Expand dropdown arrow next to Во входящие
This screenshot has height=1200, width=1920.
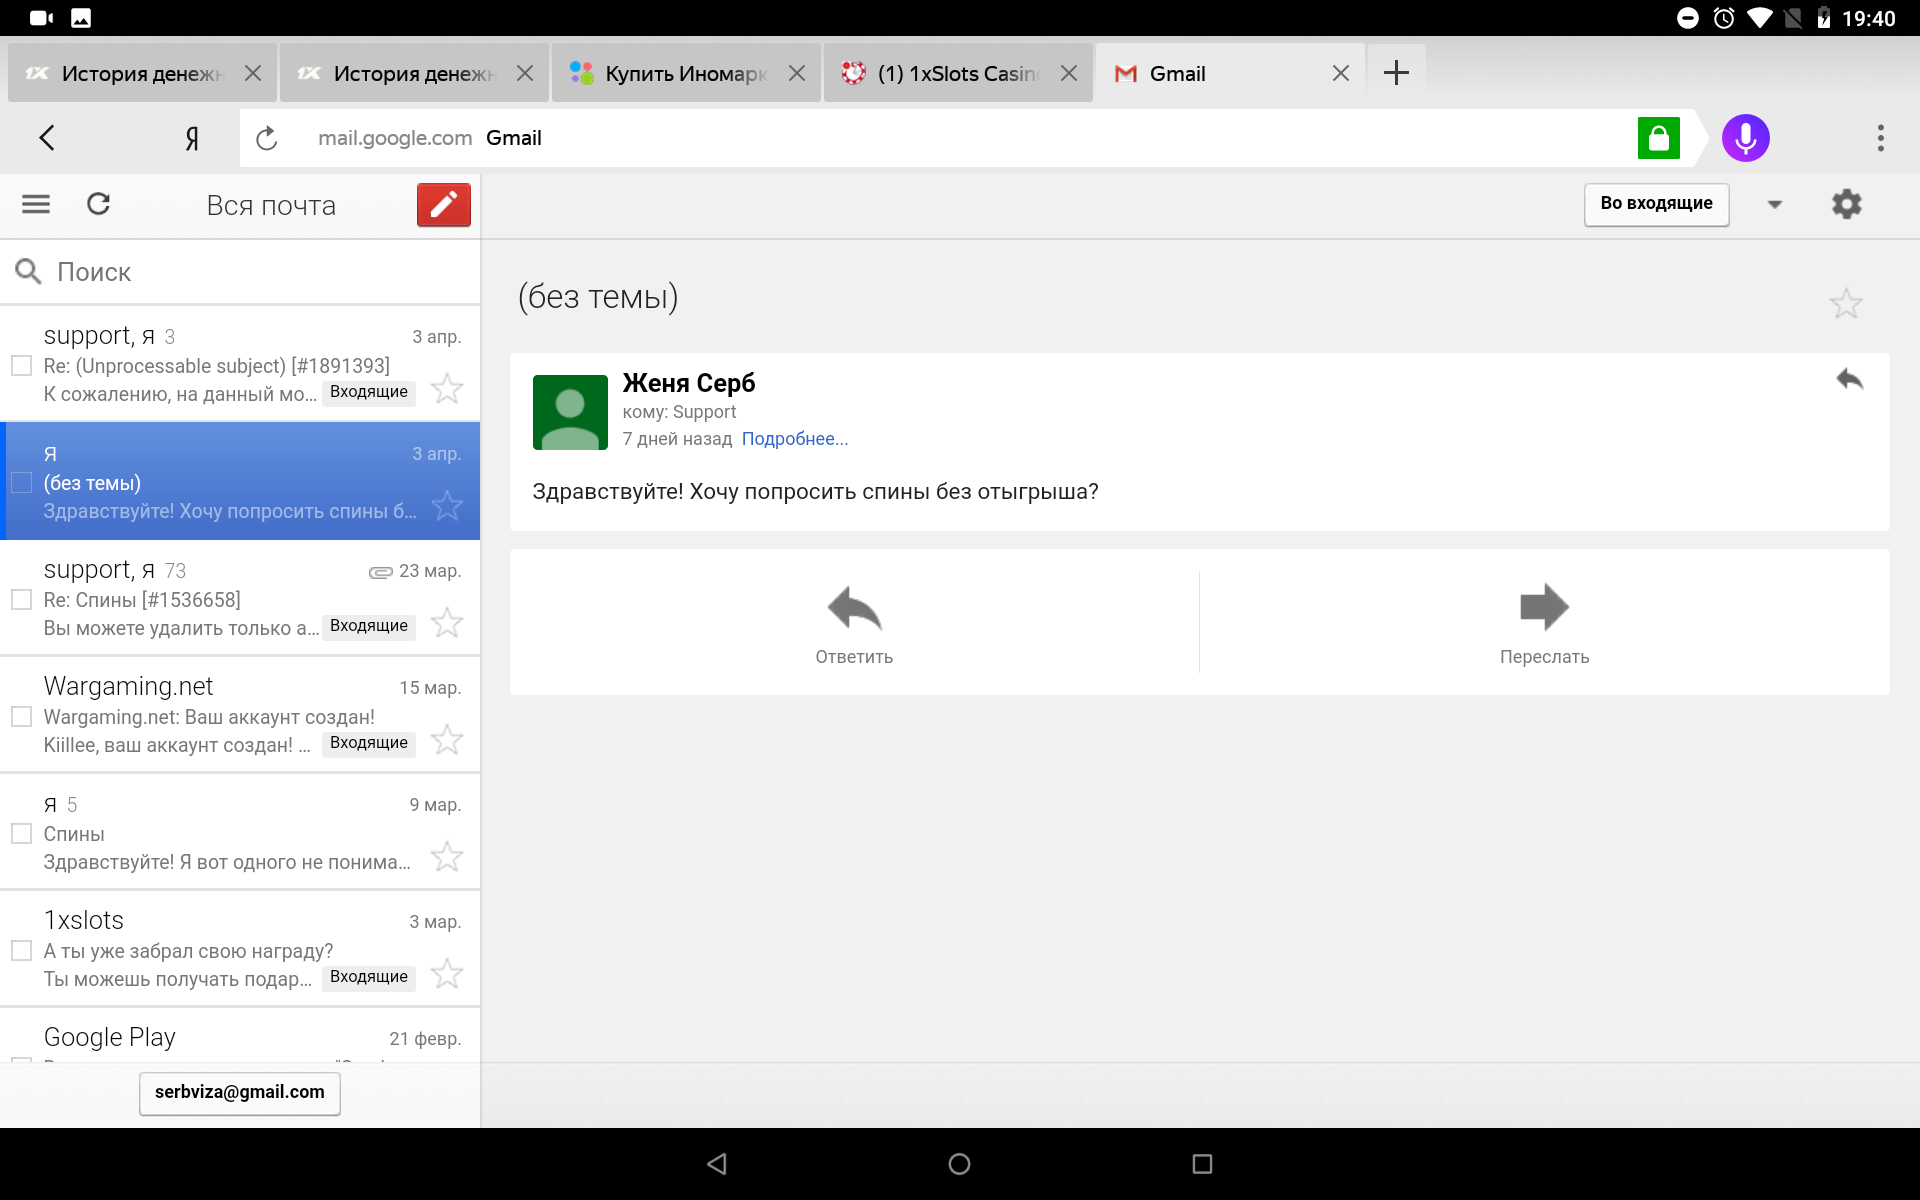[x=1774, y=204]
